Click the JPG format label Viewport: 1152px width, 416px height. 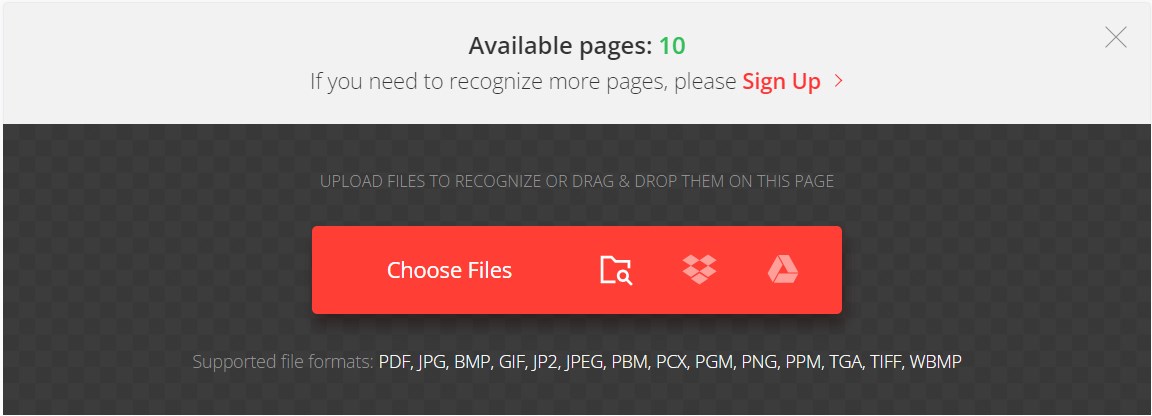[x=432, y=362]
